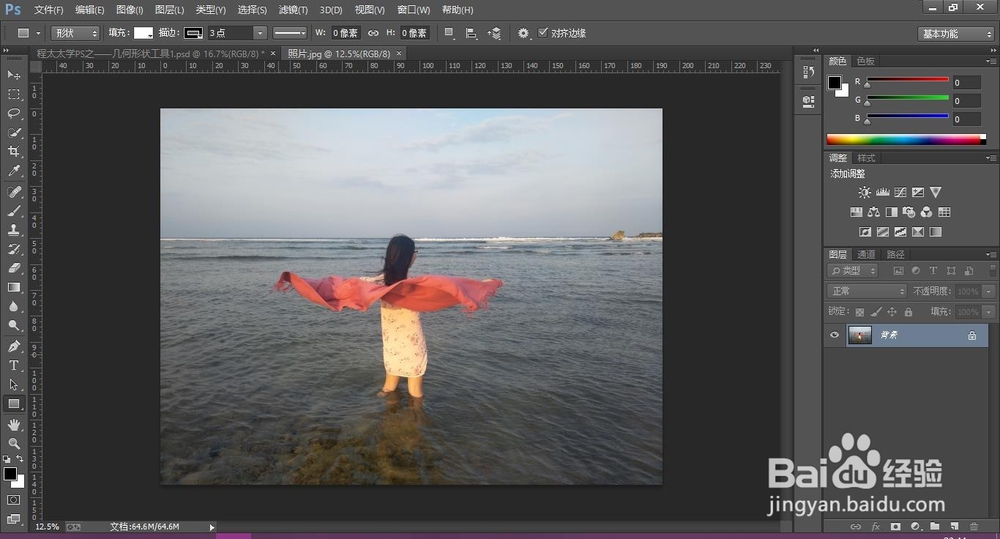This screenshot has height=539, width=1000.
Task: Toggle lock image pixels
Action: coord(876,312)
